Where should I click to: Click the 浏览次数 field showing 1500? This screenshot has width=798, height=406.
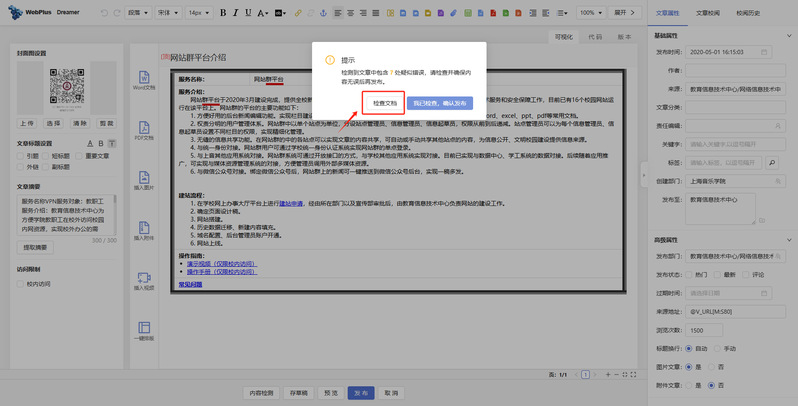tap(704, 330)
